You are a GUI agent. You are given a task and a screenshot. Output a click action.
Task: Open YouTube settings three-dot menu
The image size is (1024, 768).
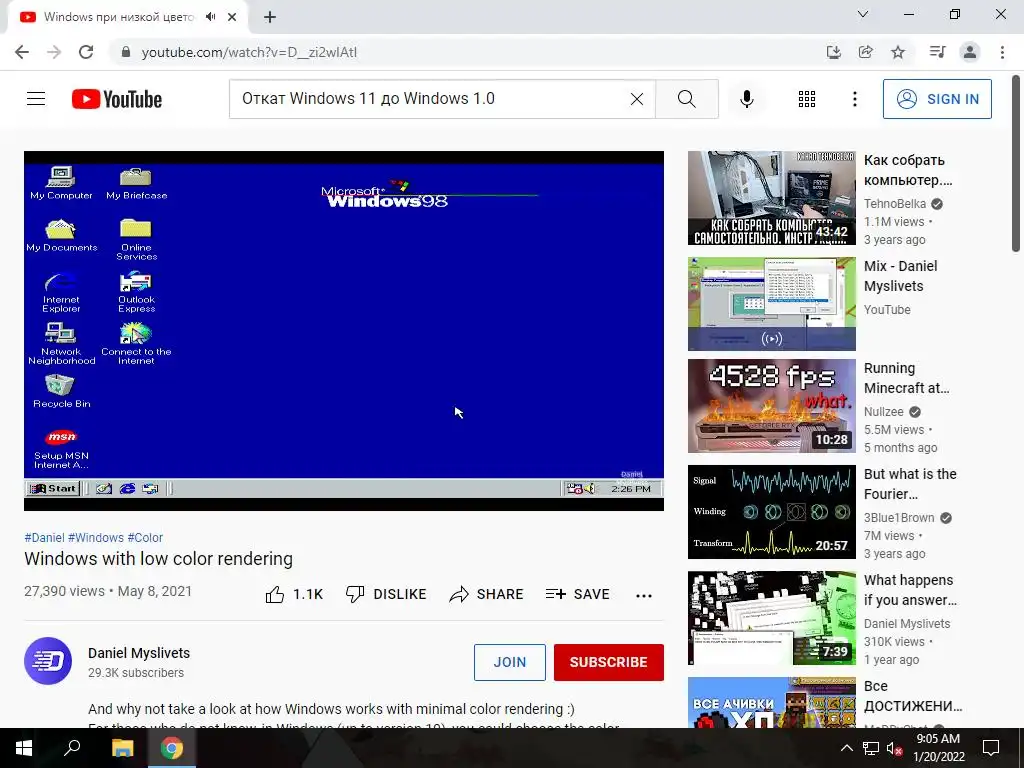[x=854, y=99]
